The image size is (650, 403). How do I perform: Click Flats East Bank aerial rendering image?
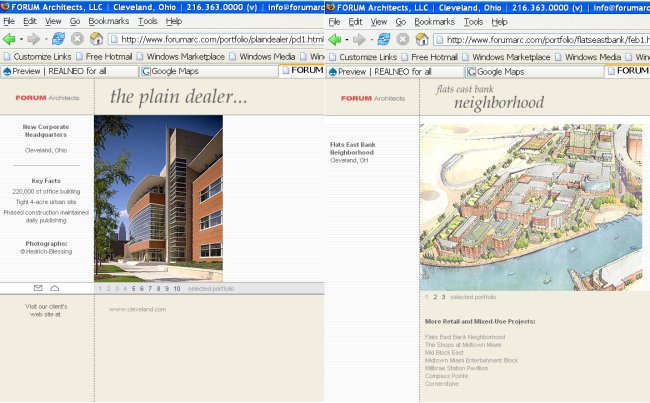531,207
